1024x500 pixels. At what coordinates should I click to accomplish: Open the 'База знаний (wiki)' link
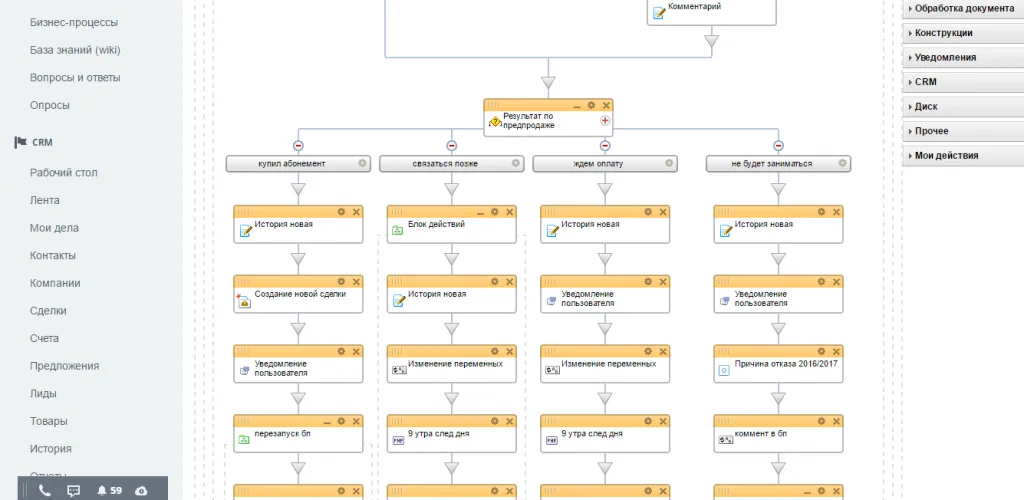[x=75, y=50]
